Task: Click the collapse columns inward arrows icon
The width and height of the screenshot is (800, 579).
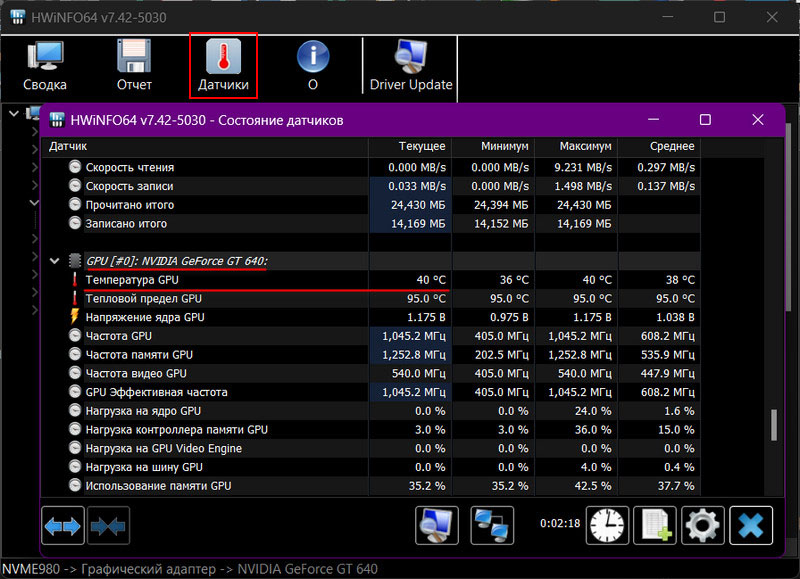Action: click(108, 526)
